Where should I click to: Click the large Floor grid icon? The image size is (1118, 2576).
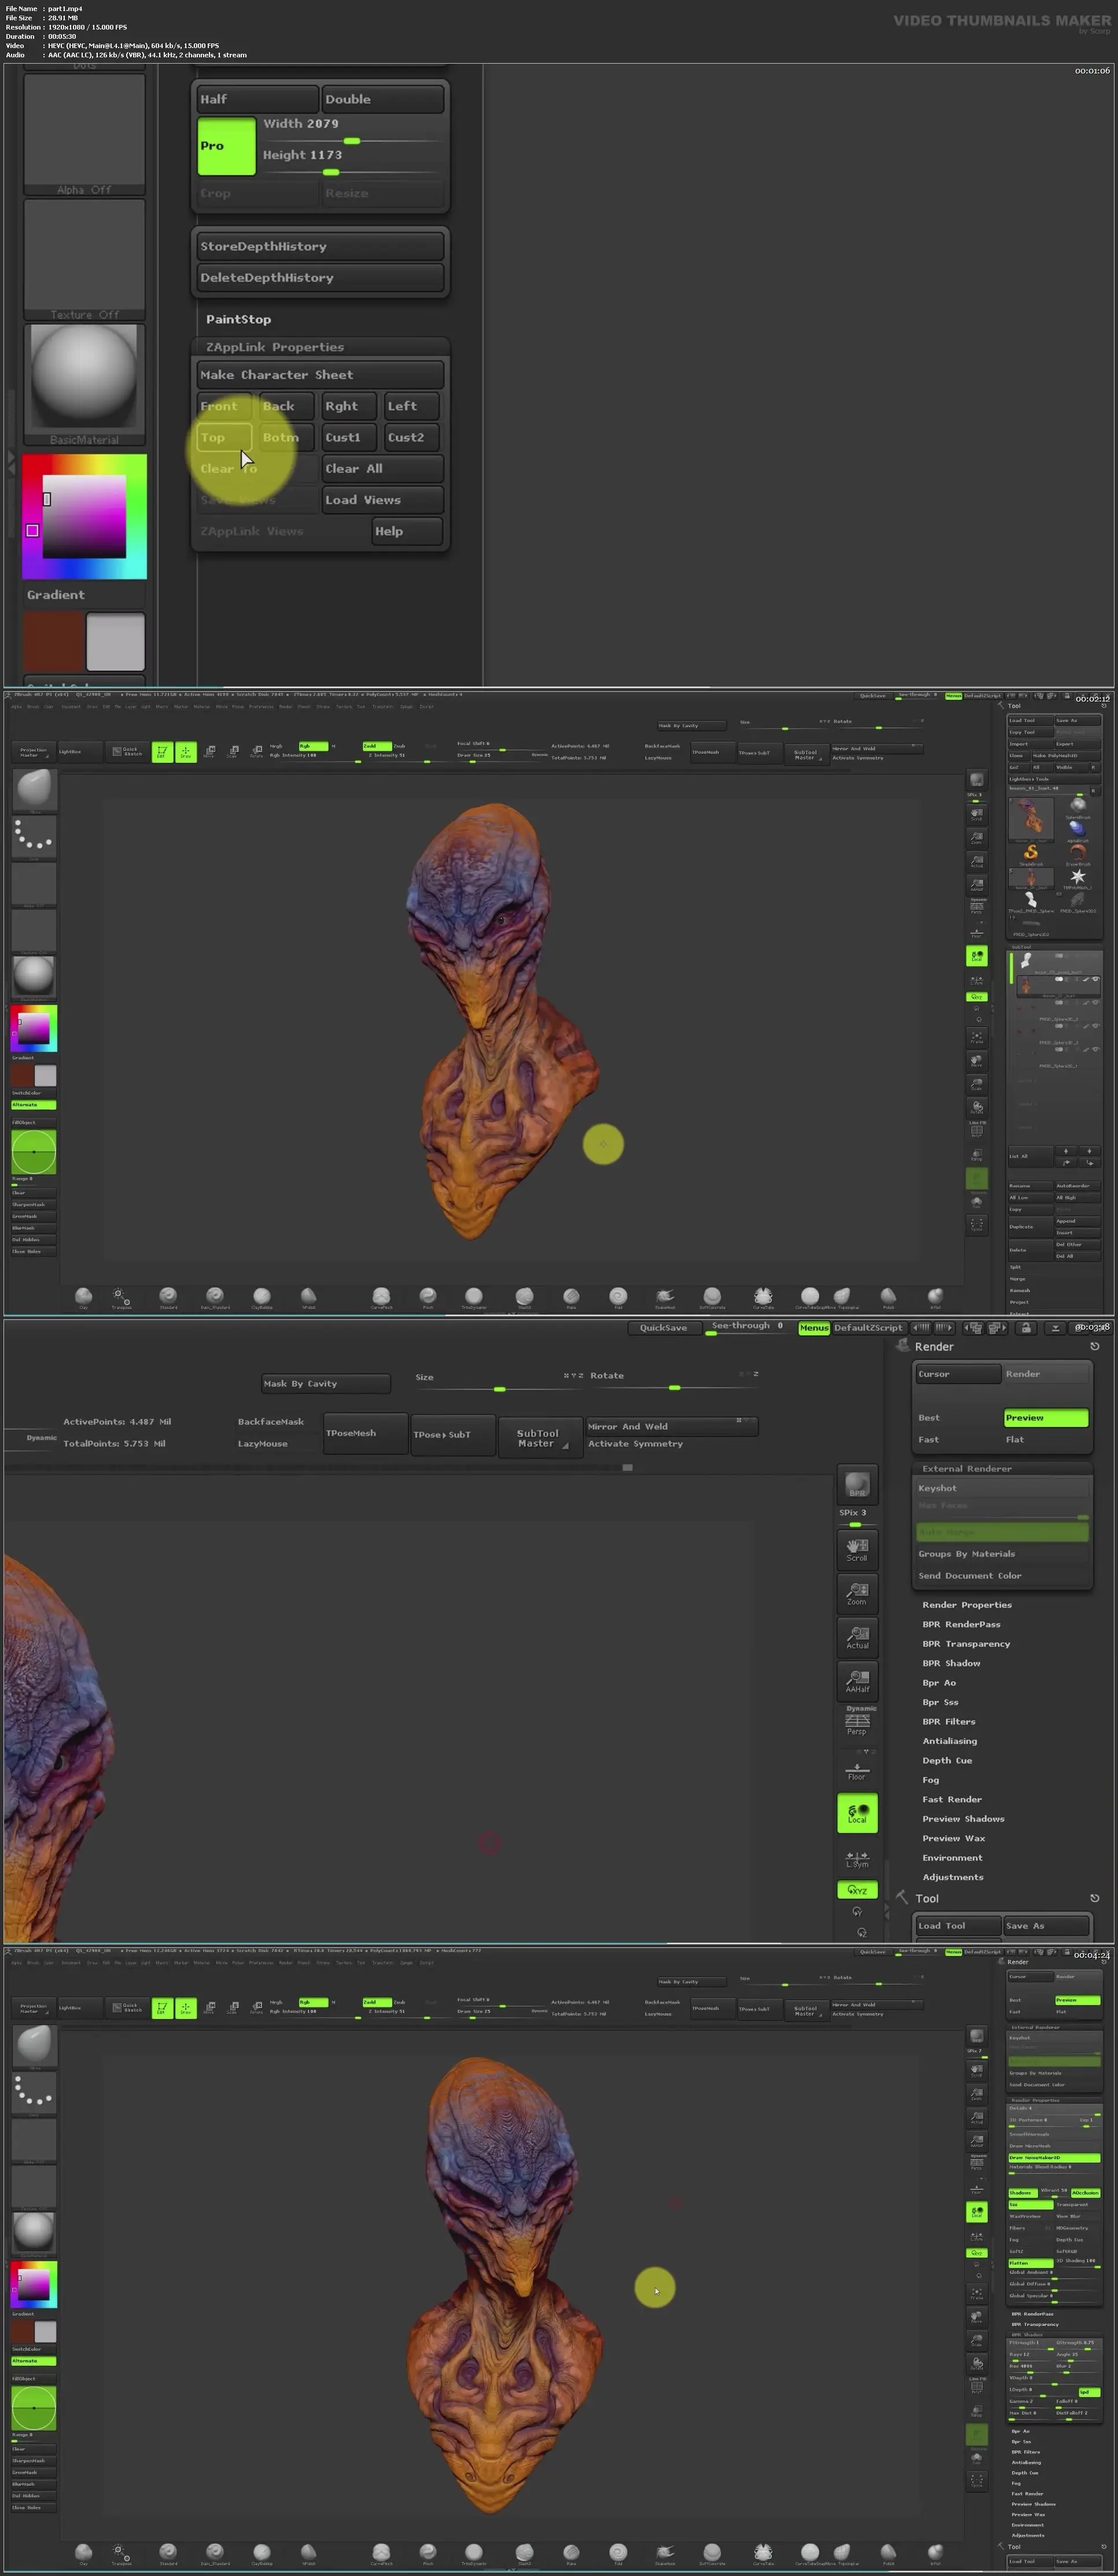coord(857,1770)
